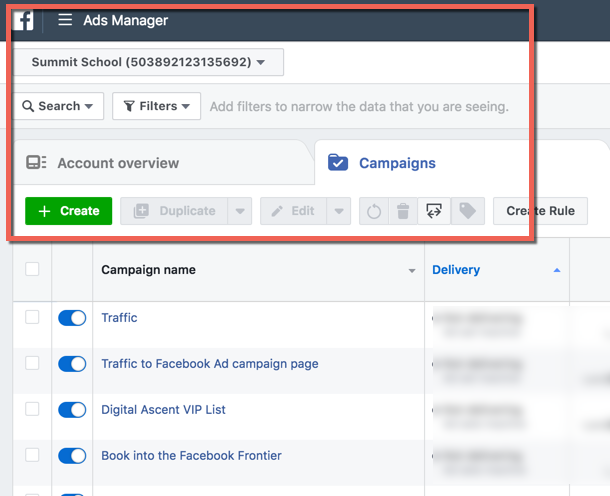
Task: Click the green Create button
Action: (x=68, y=211)
